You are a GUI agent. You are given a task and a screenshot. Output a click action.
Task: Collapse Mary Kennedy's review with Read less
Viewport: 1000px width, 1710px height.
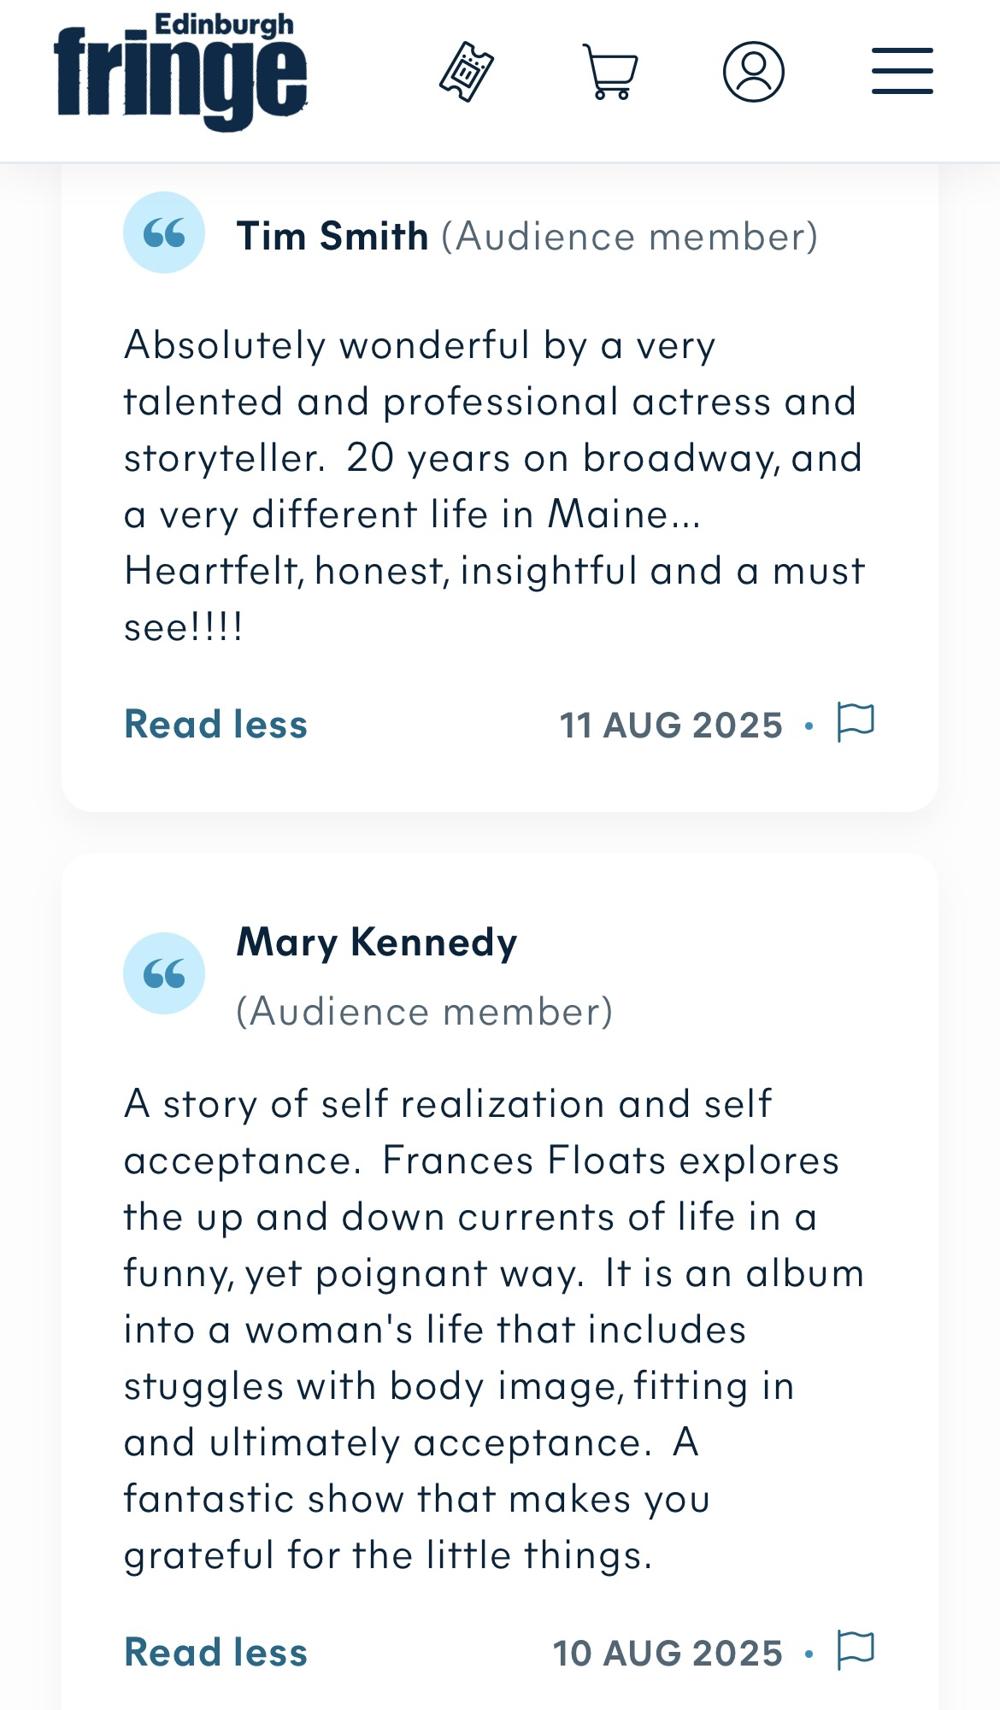coord(216,1653)
